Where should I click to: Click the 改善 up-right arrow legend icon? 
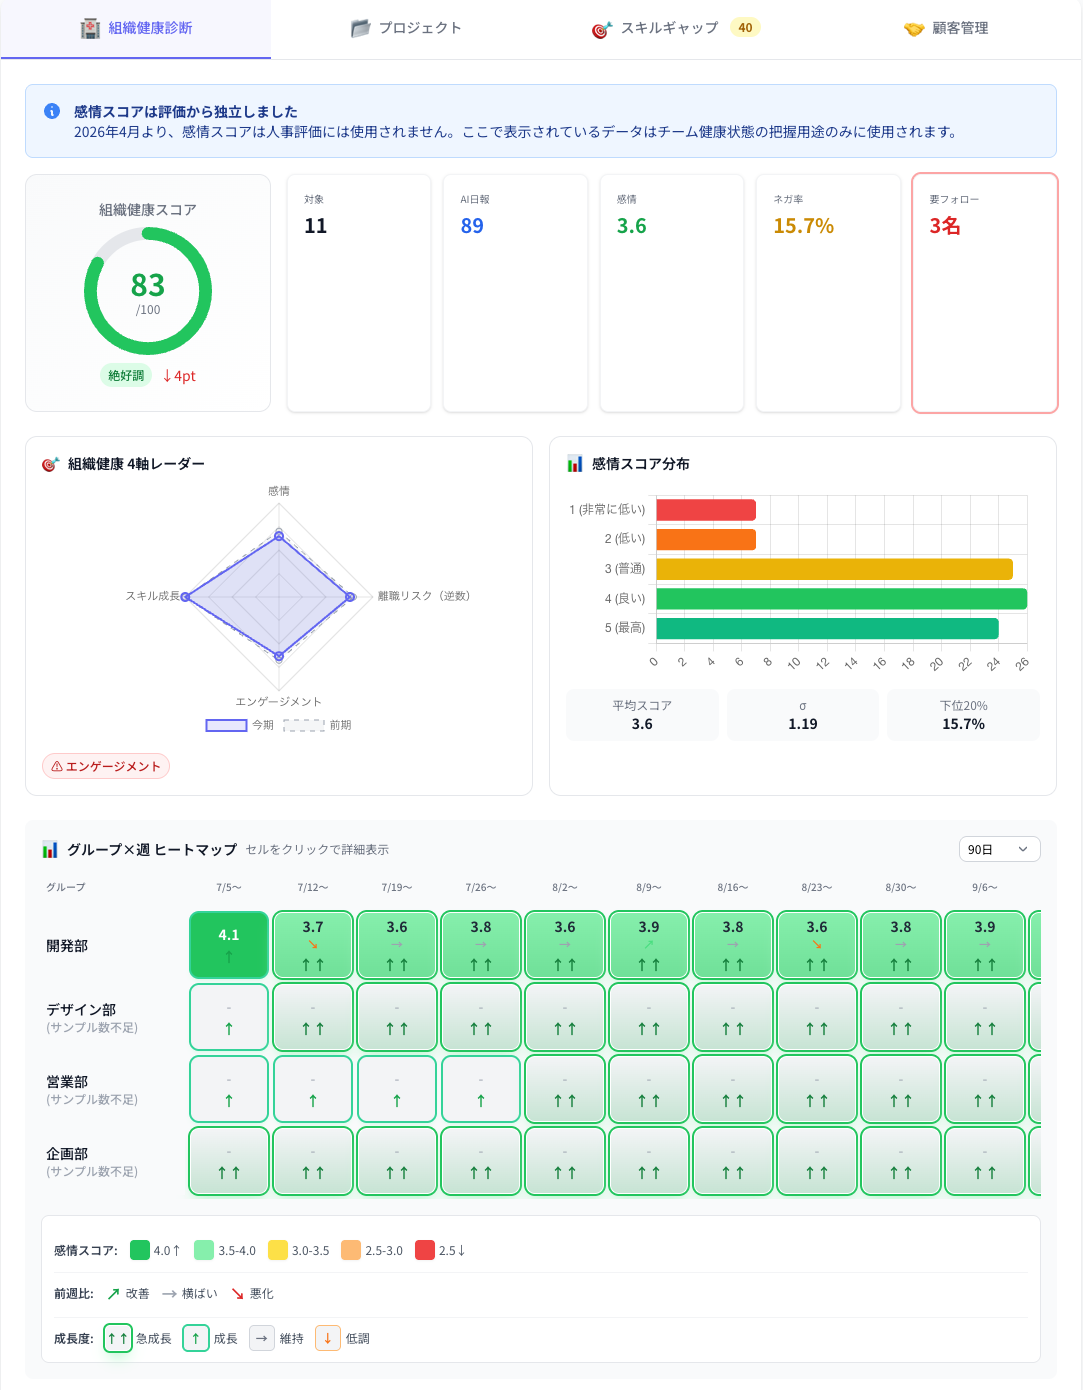click(113, 1294)
